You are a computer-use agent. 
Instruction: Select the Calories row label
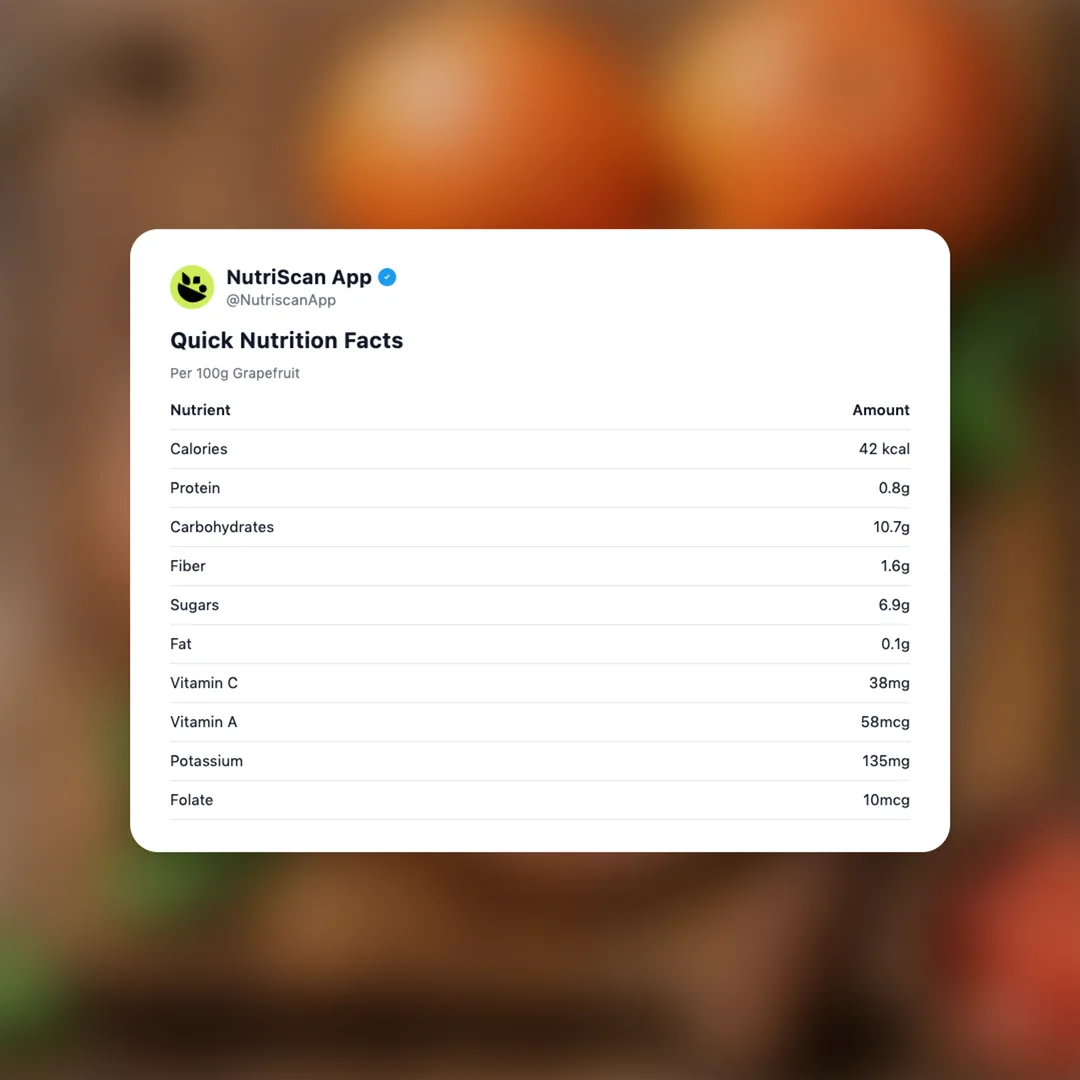(x=199, y=449)
